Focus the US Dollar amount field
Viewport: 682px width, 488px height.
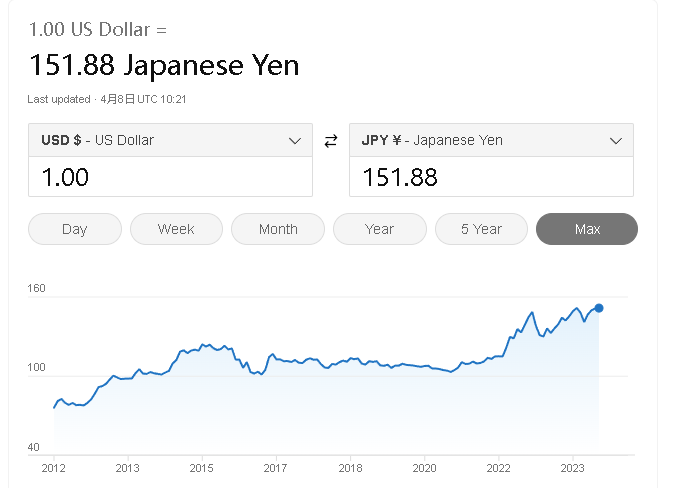[170, 177]
